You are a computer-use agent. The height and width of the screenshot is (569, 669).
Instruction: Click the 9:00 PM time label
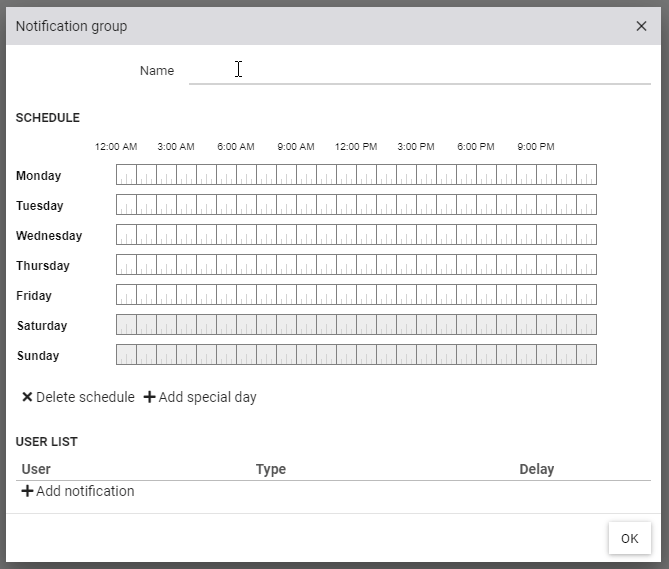click(536, 147)
